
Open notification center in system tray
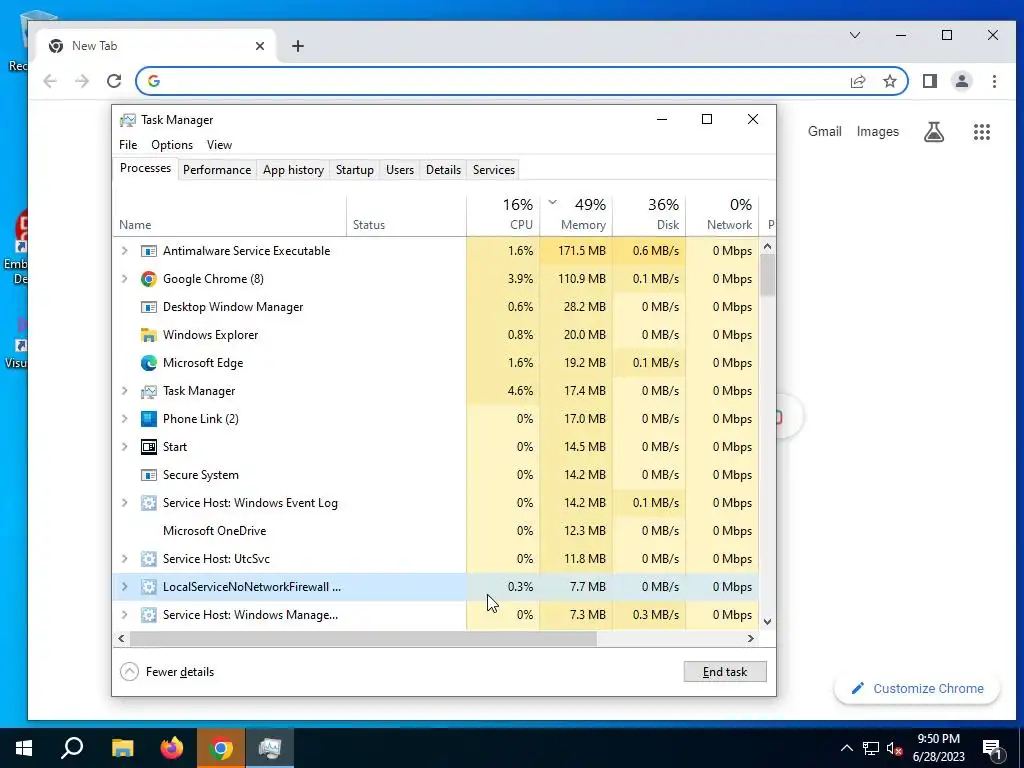[x=991, y=749]
